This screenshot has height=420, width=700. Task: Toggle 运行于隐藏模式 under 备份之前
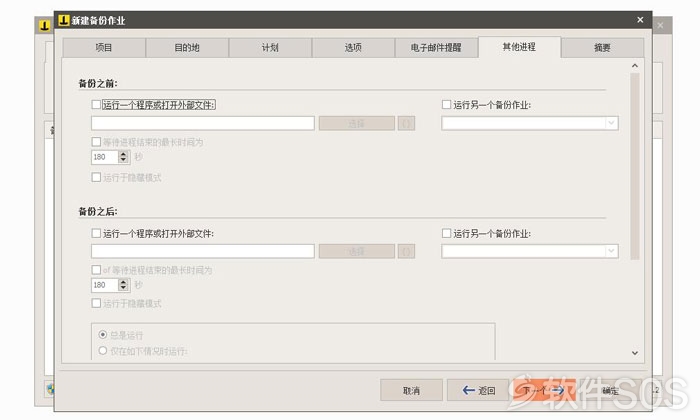96,177
